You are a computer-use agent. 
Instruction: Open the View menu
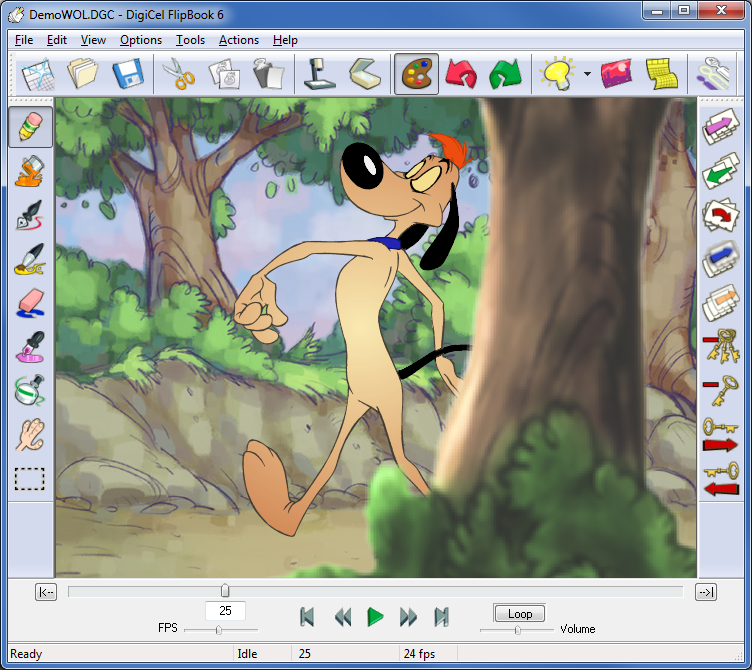pyautogui.click(x=93, y=40)
